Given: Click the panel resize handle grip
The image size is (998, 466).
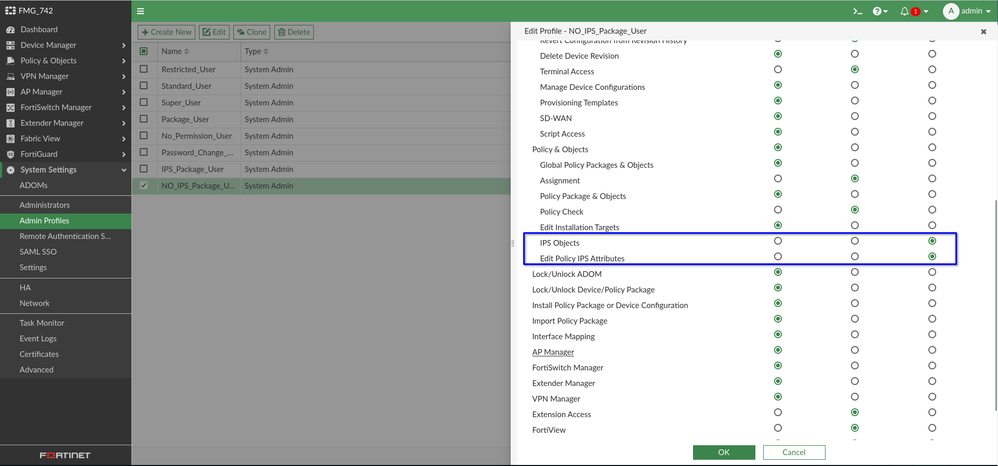Looking at the screenshot, I should pos(513,243).
